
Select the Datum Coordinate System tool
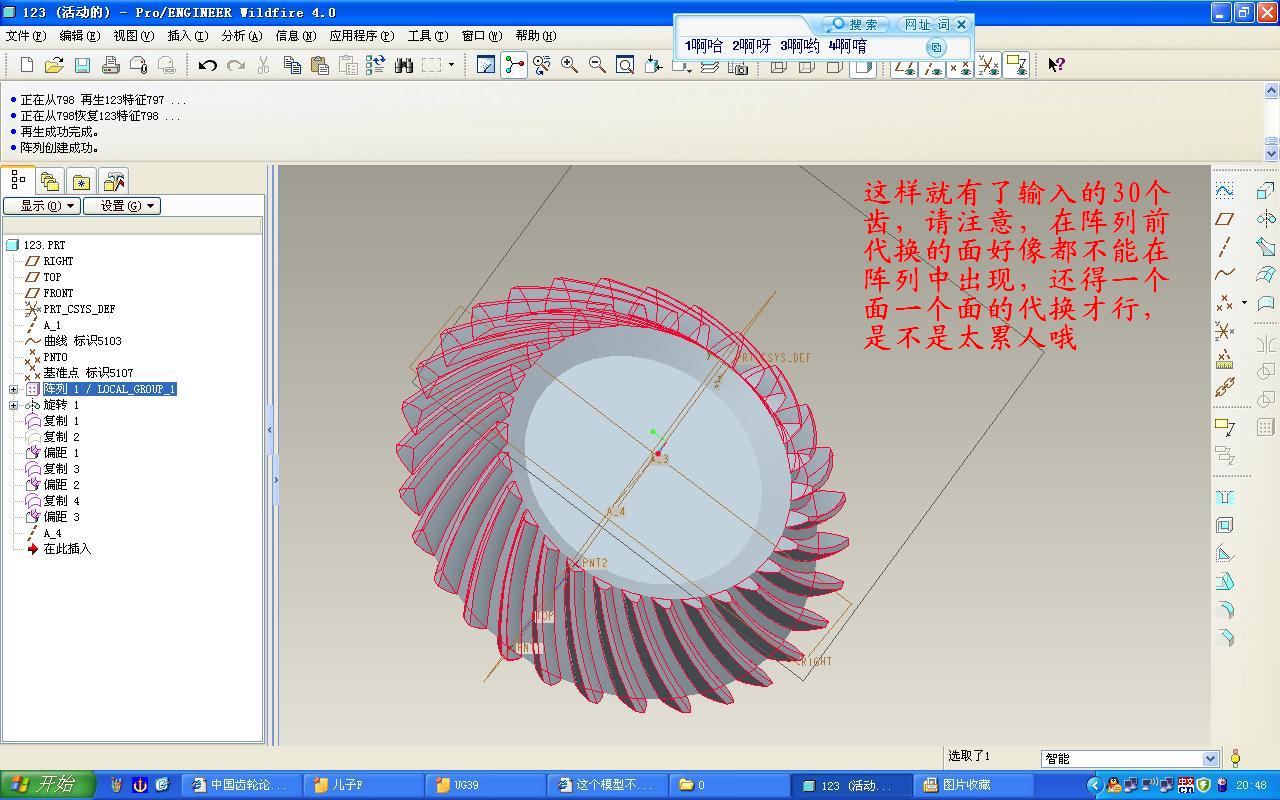[1224, 330]
